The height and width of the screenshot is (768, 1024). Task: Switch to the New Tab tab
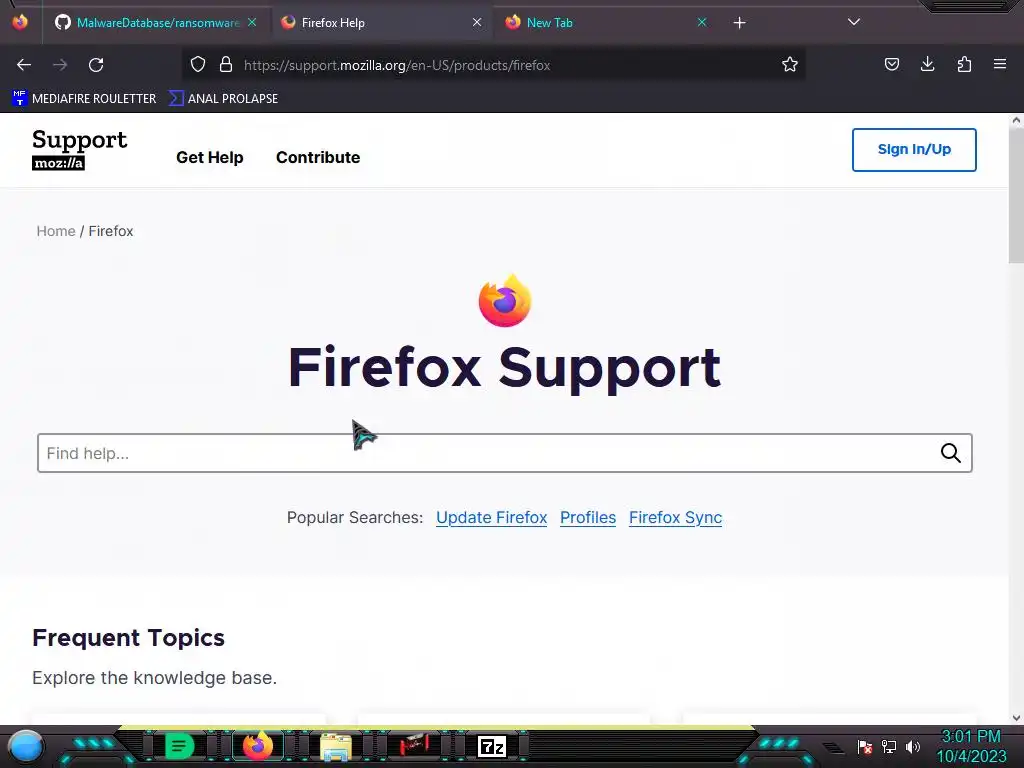pos(606,23)
